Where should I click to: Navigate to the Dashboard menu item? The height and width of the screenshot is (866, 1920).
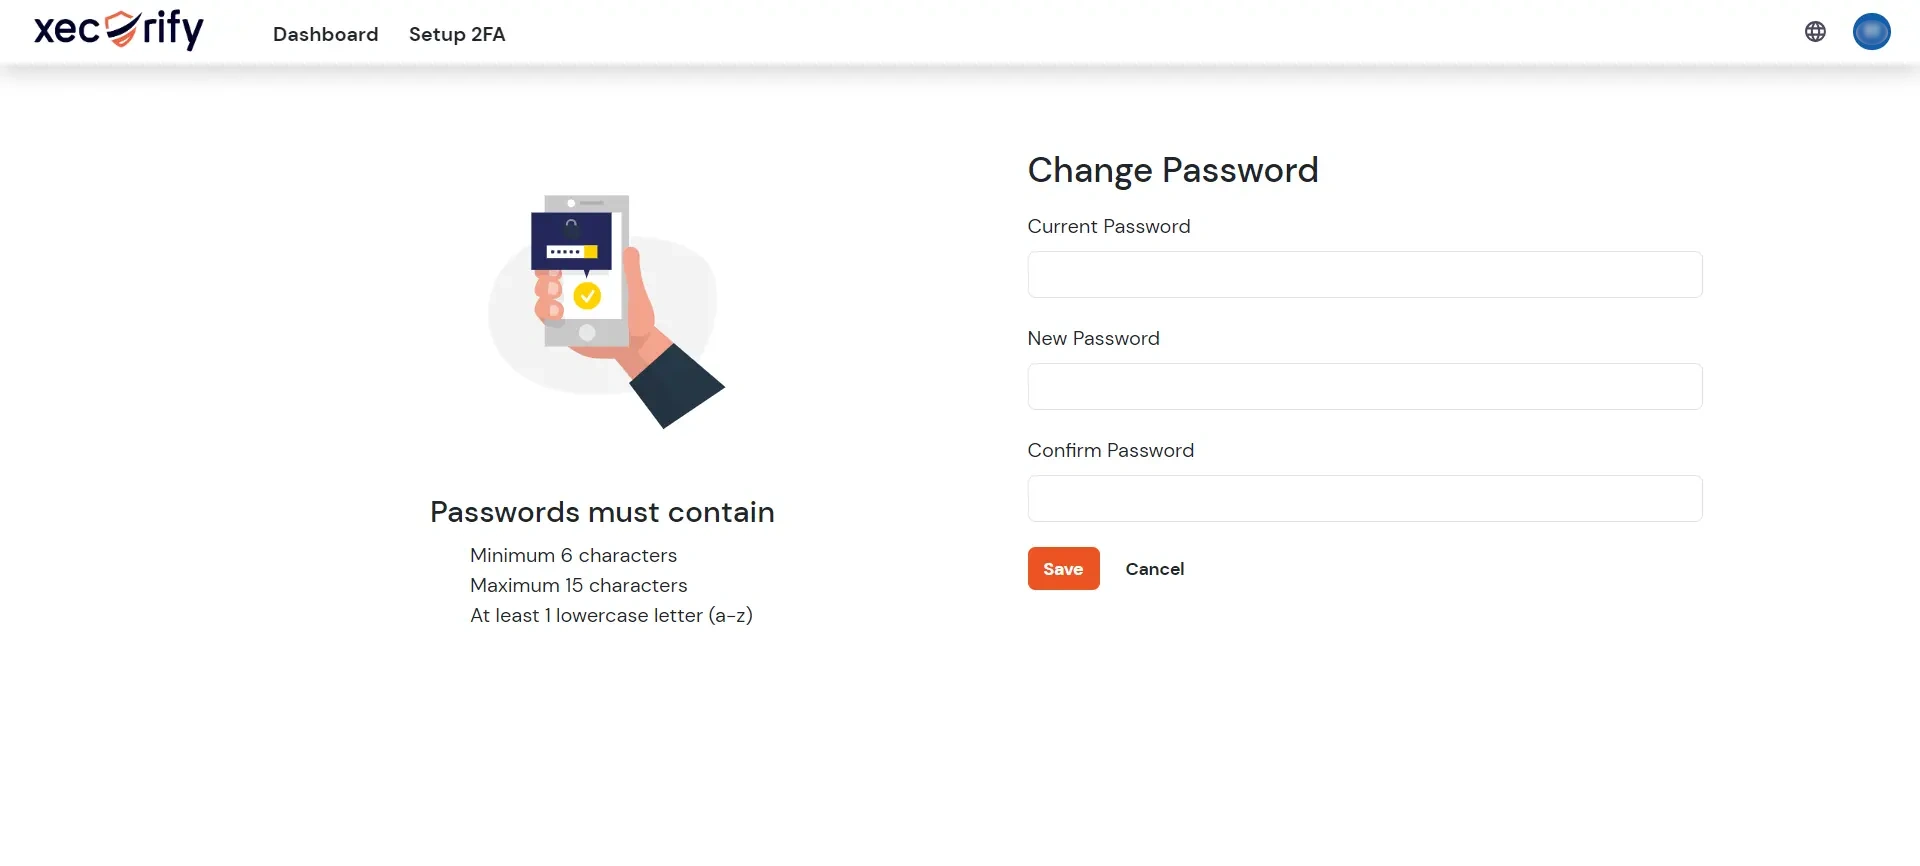click(x=325, y=34)
